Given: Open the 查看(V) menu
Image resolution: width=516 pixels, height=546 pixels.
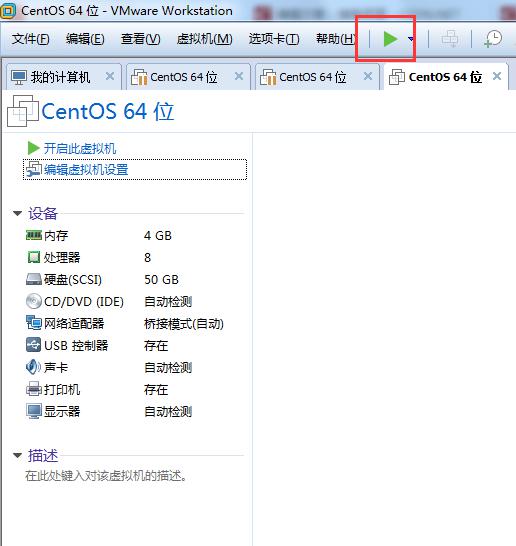Looking at the screenshot, I should [140, 39].
